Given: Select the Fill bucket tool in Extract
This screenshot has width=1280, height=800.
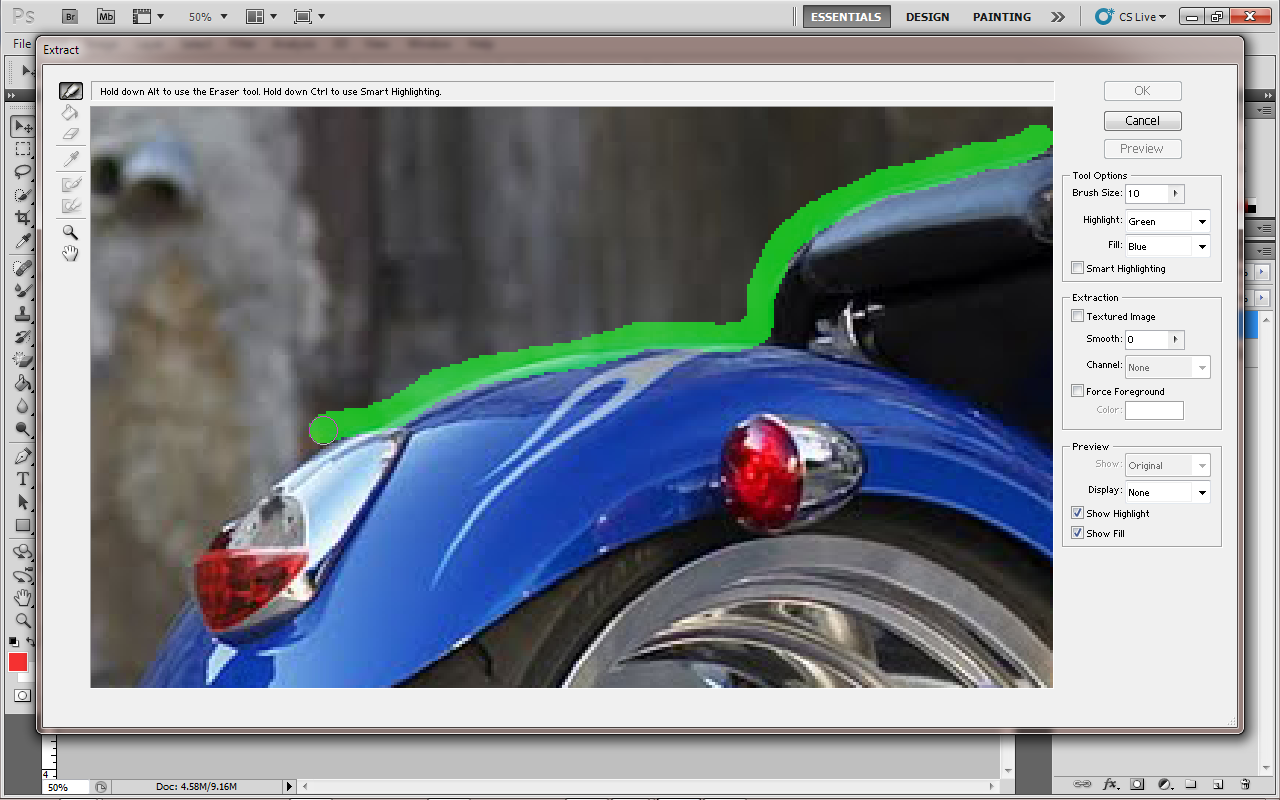Looking at the screenshot, I should click(x=70, y=113).
